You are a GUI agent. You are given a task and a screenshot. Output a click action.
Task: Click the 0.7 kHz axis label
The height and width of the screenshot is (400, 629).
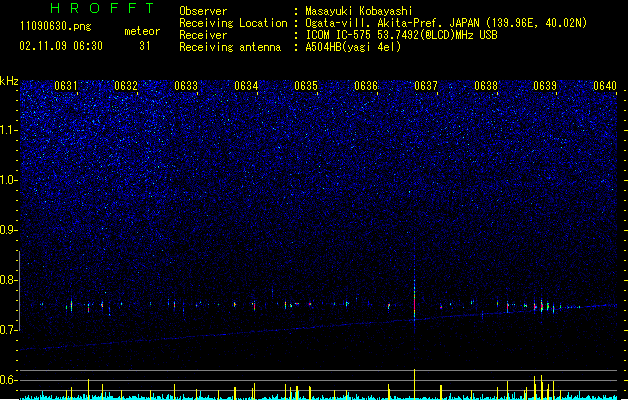tap(8, 330)
